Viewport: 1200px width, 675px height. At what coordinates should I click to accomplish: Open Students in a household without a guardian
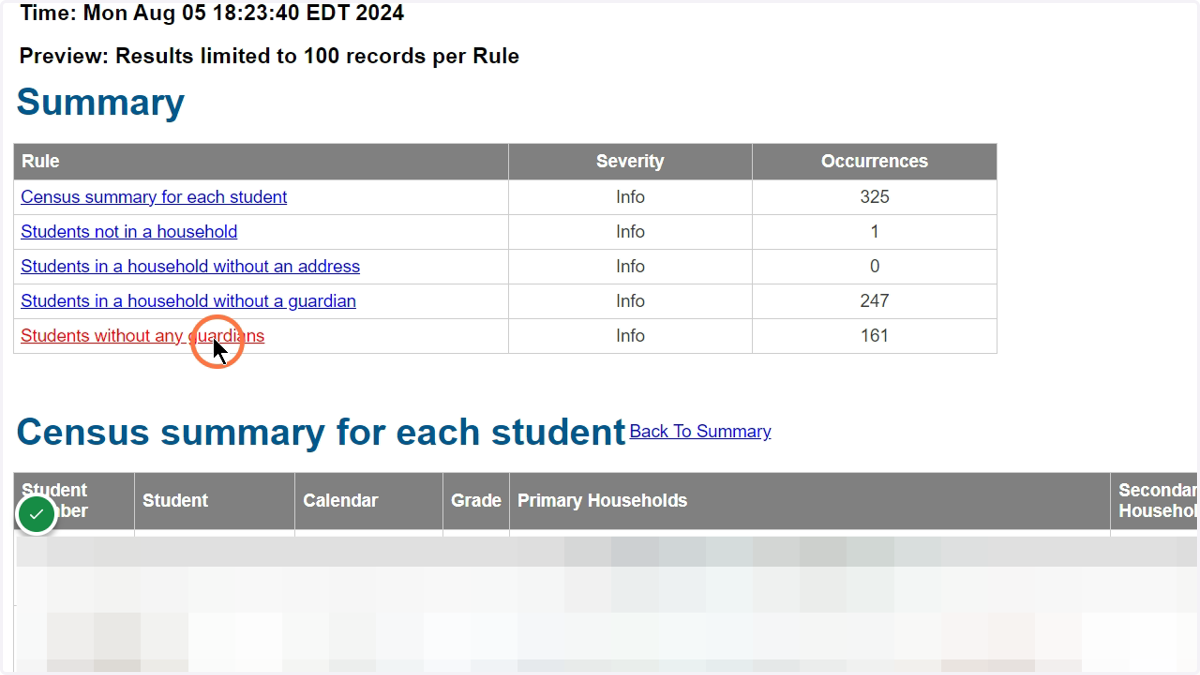point(188,301)
